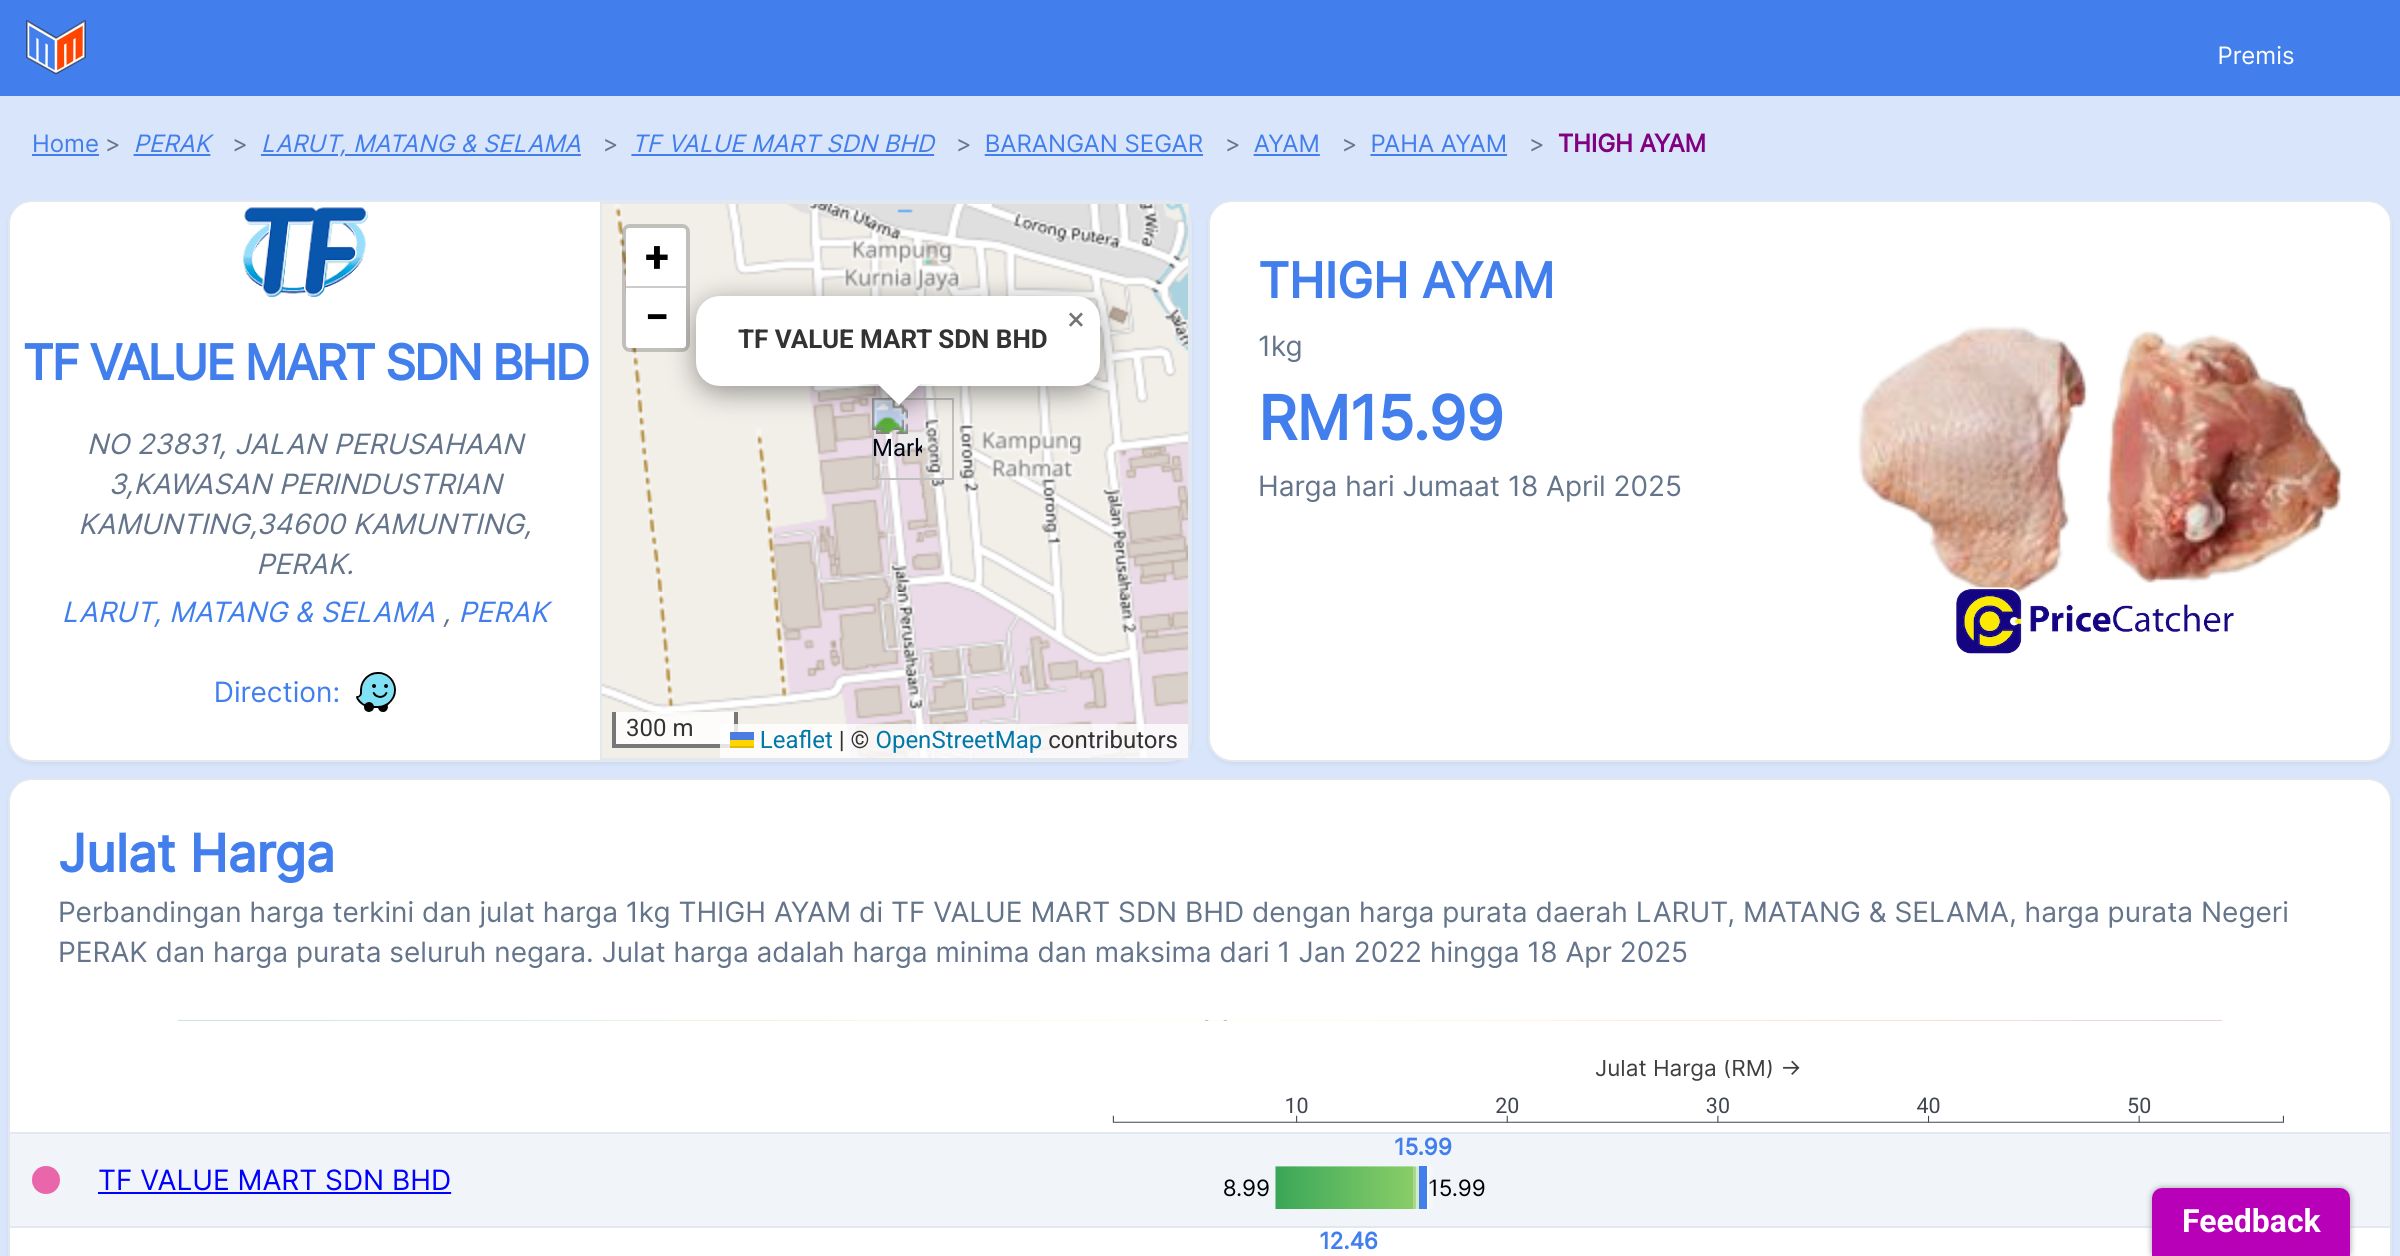Click the 1kg unit text
The image size is (2400, 1256).
1280,347
